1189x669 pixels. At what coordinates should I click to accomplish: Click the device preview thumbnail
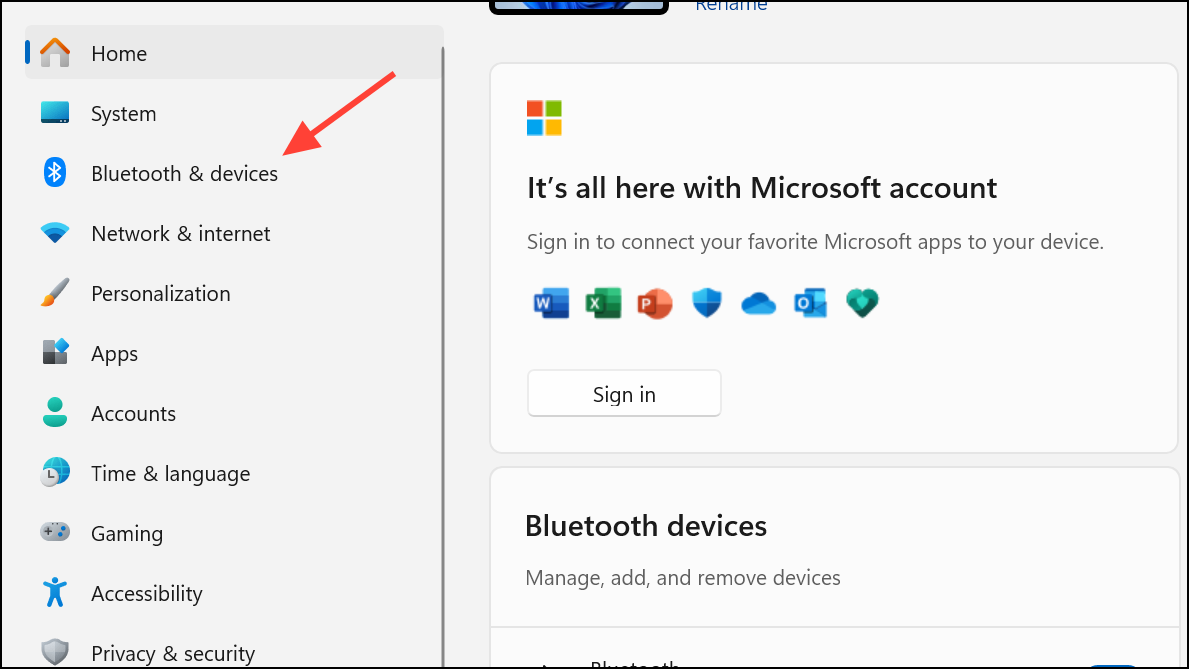point(578,6)
